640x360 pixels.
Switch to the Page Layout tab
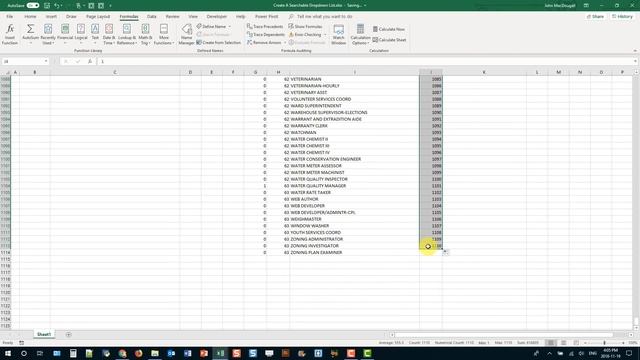(x=98, y=16)
